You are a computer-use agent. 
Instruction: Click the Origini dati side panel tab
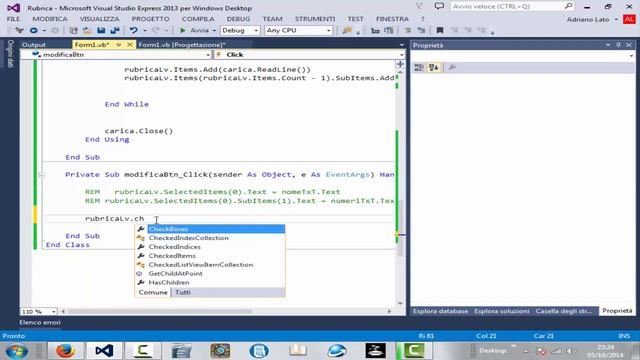coord(10,53)
